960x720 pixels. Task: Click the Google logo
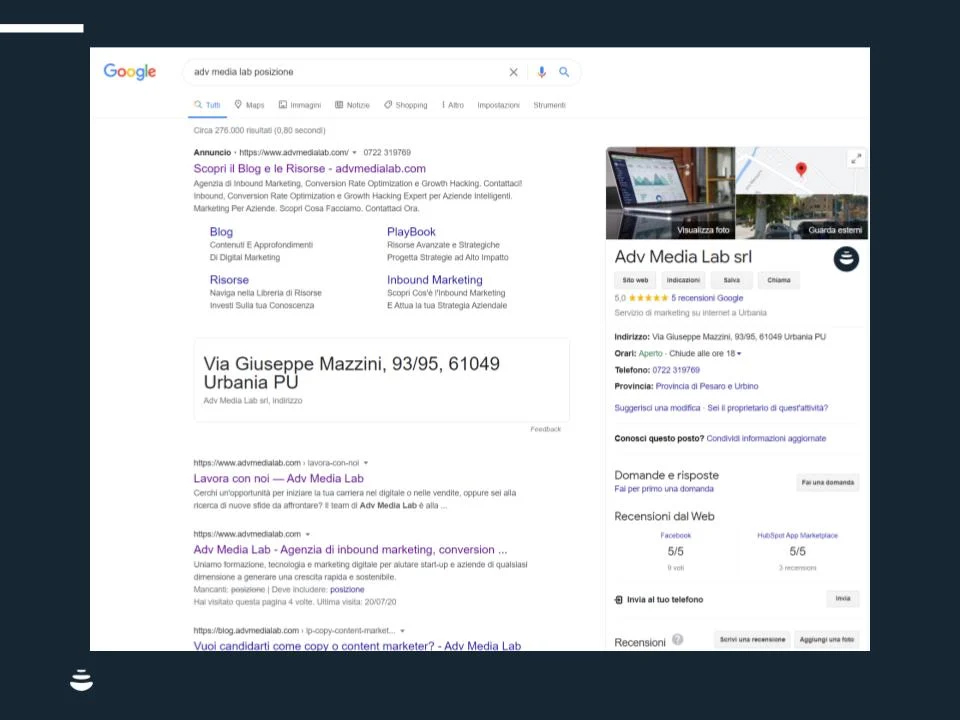pyautogui.click(x=130, y=72)
